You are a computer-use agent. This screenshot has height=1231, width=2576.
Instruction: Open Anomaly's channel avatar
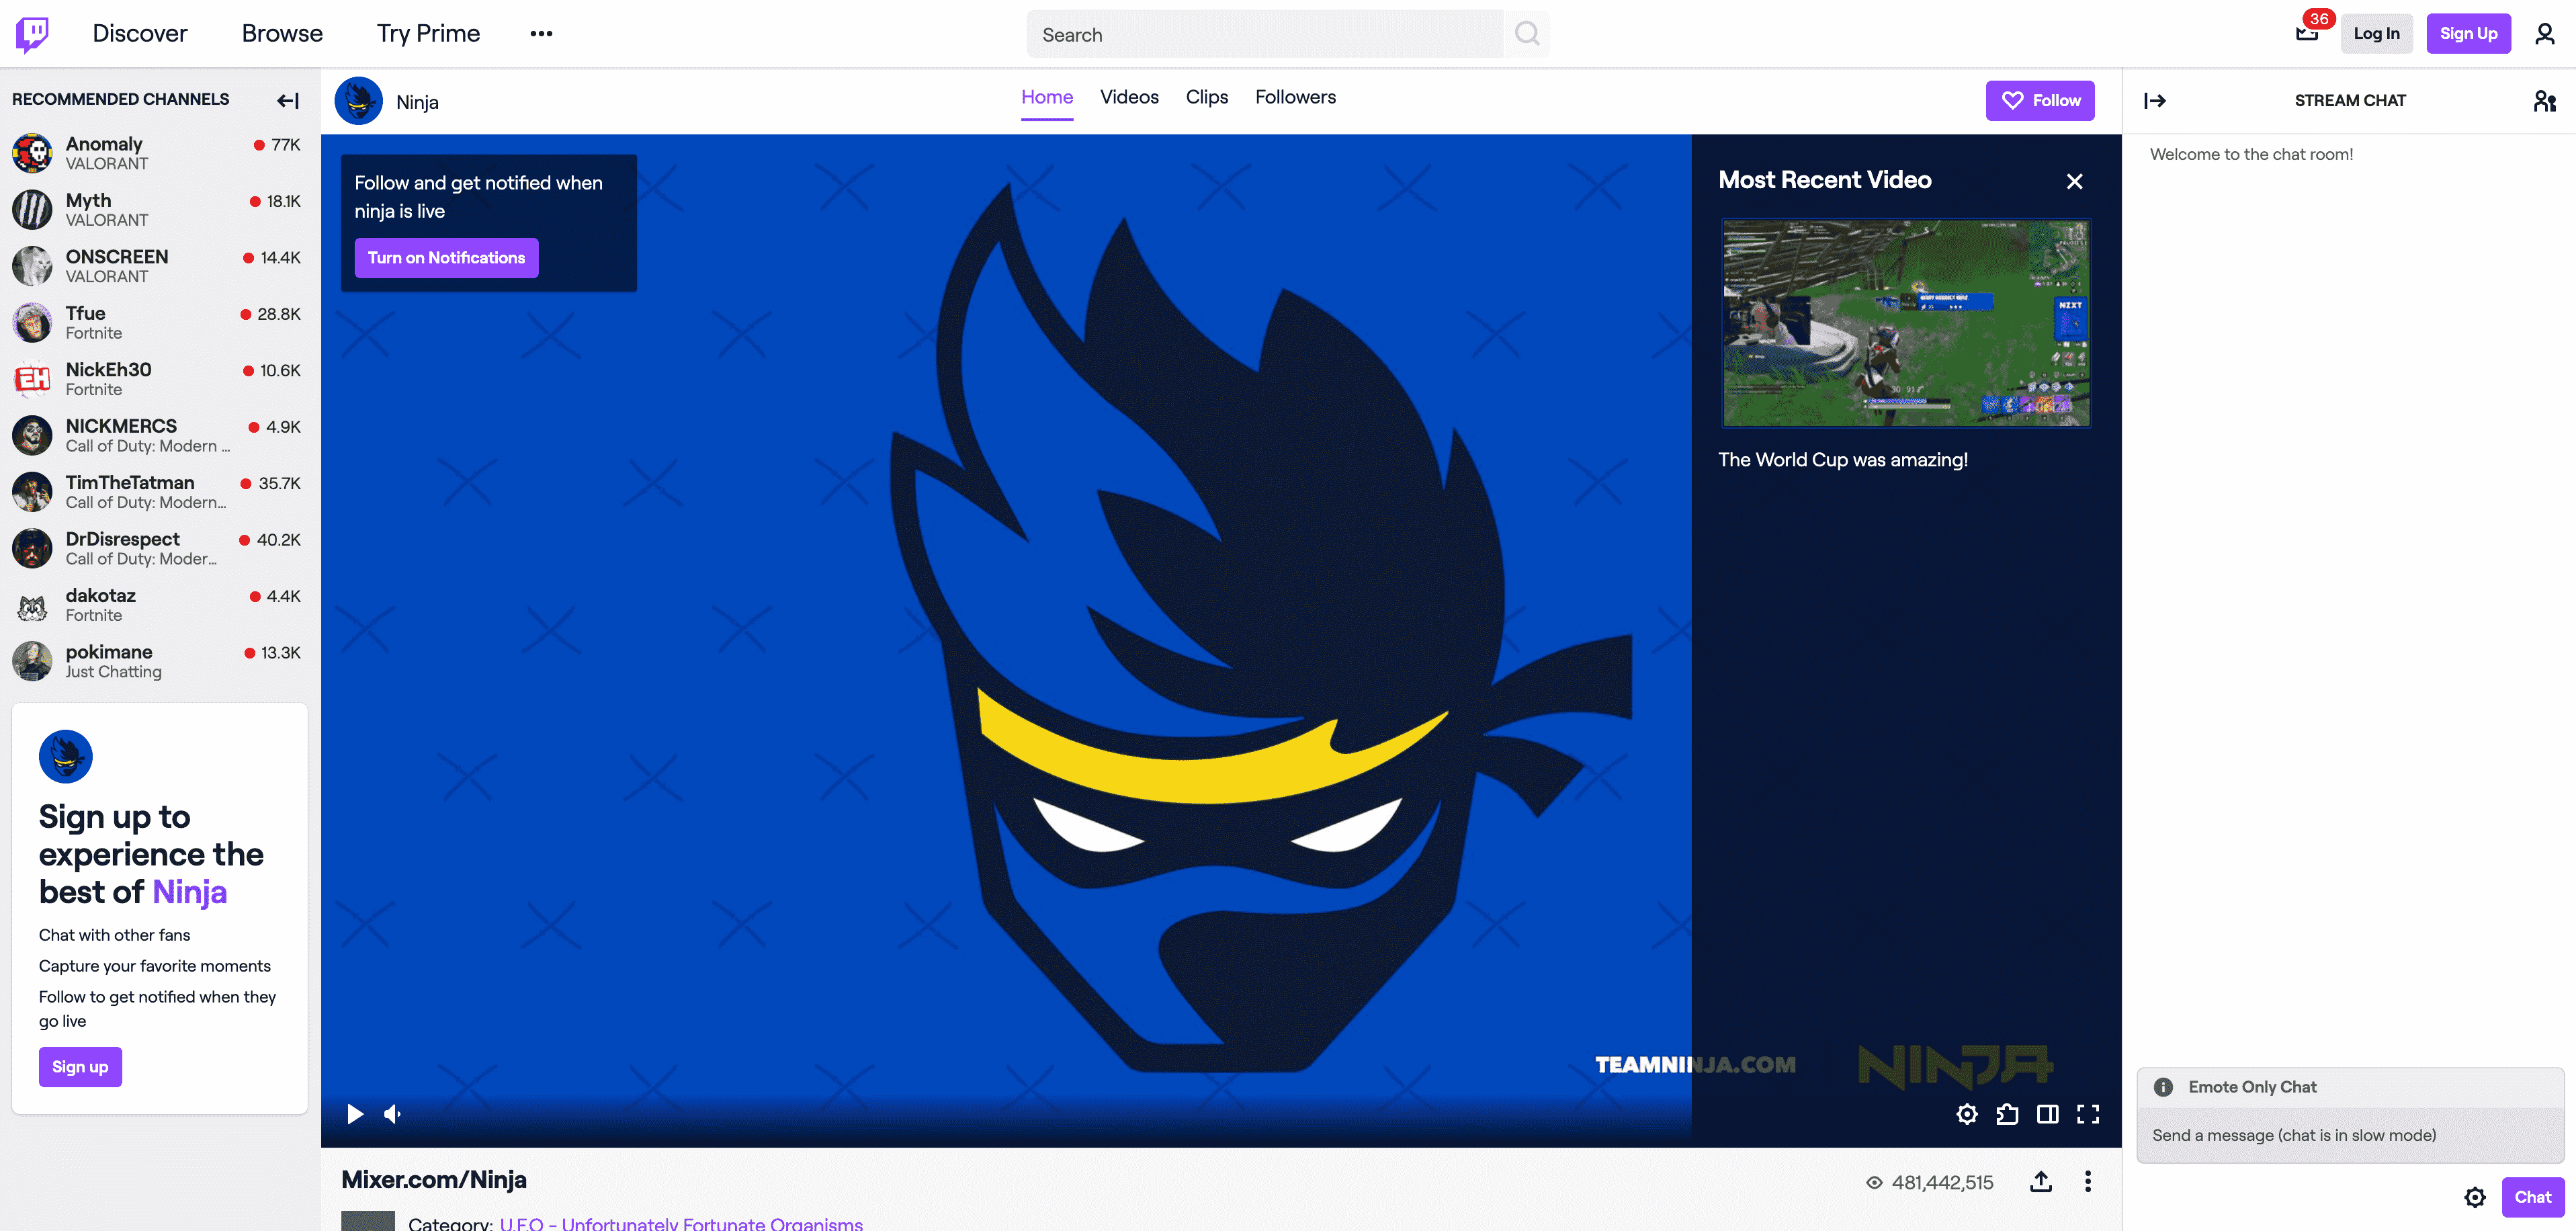[x=32, y=153]
